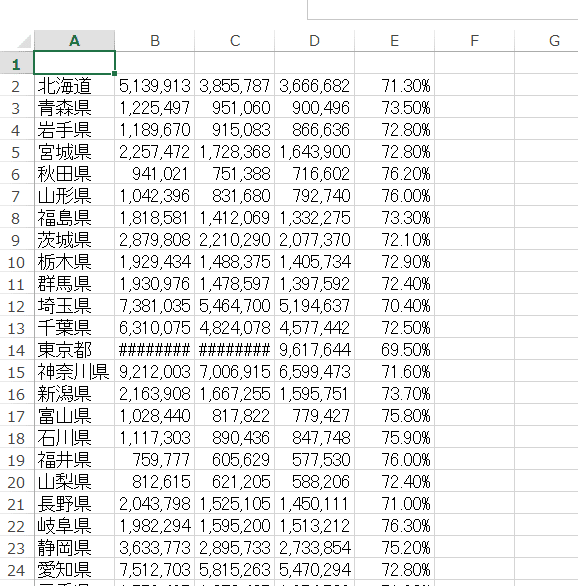Click cell containing 東京都
Image resolution: width=578 pixels, height=586 pixels.
click(74, 350)
